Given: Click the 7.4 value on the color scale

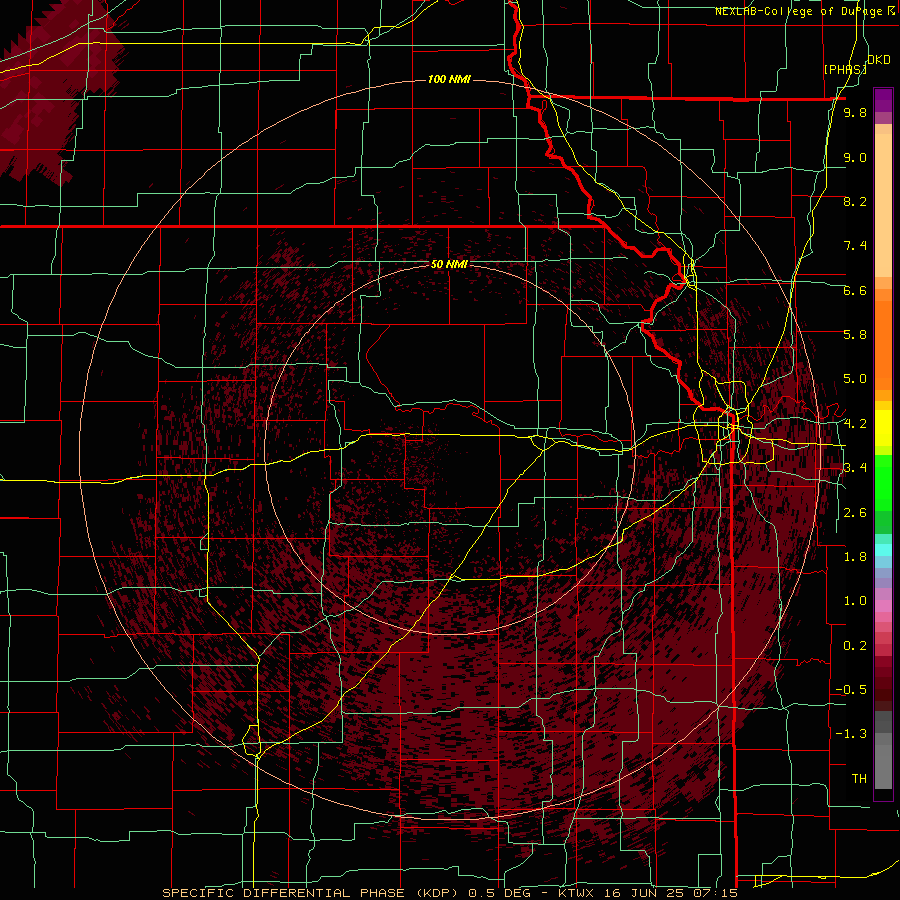Looking at the screenshot, I should pyautogui.click(x=855, y=246).
